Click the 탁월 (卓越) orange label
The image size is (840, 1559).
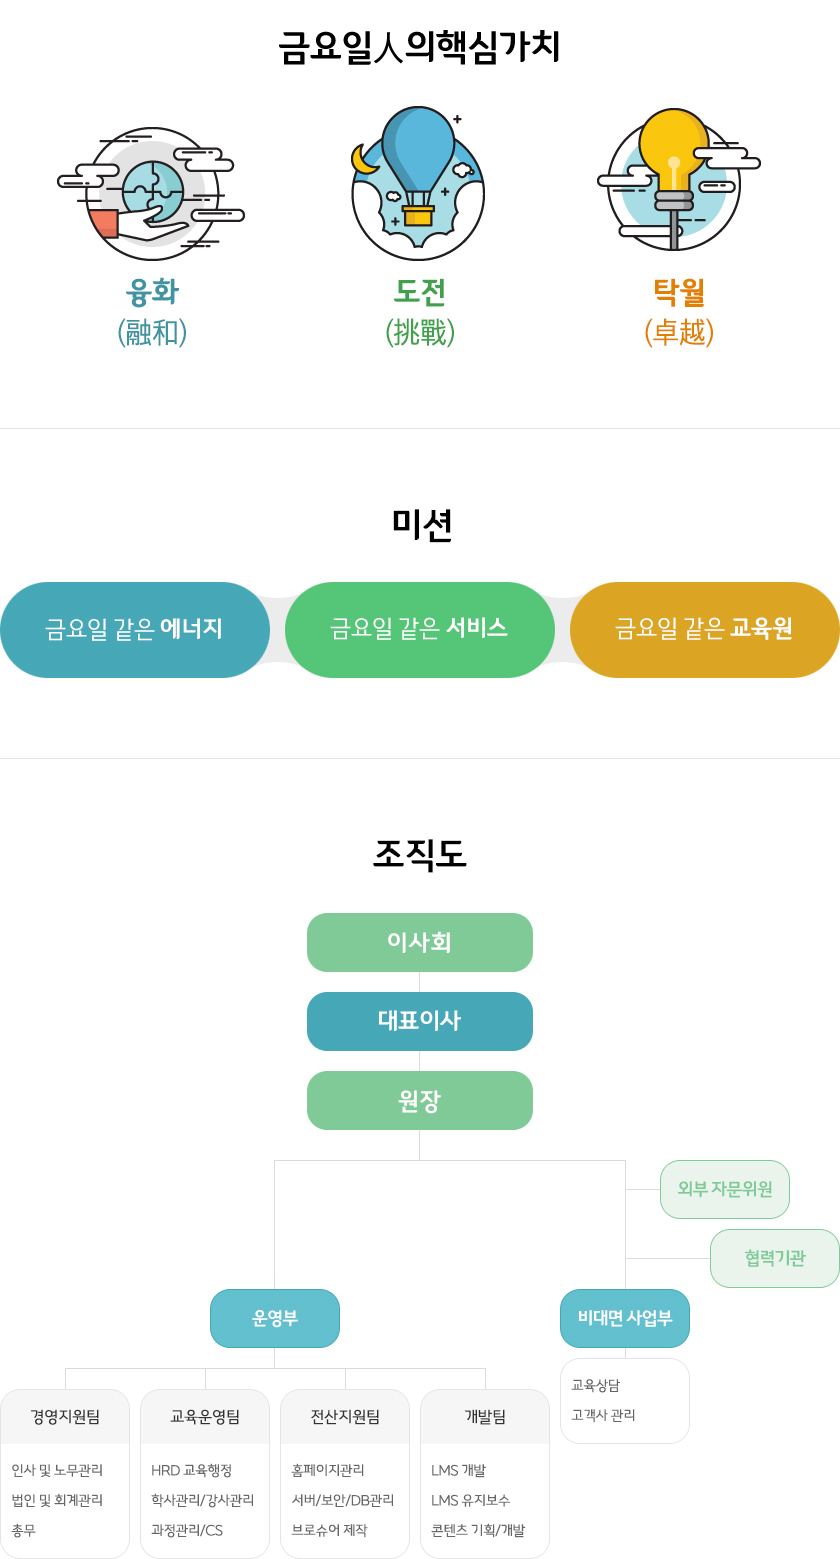pyautogui.click(x=679, y=311)
